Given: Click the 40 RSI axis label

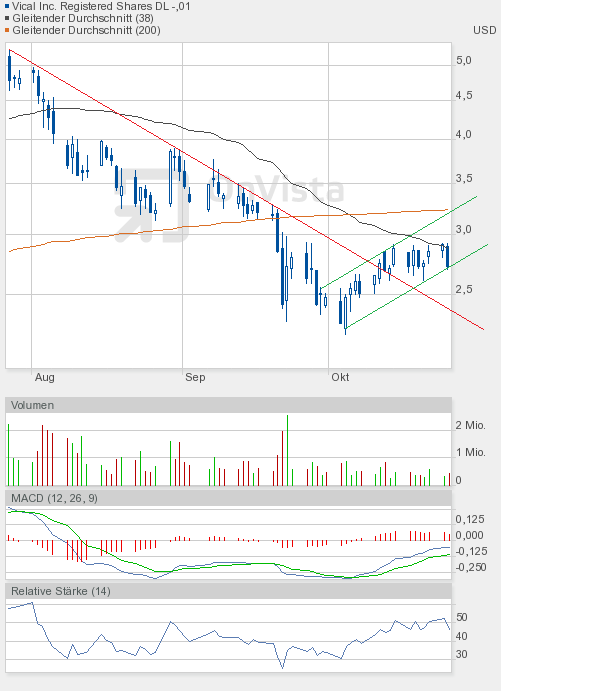Looking at the screenshot, I should (x=461, y=636).
